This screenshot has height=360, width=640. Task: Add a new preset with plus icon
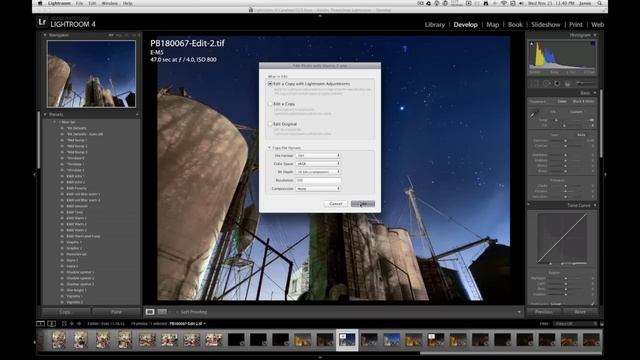pos(137,115)
